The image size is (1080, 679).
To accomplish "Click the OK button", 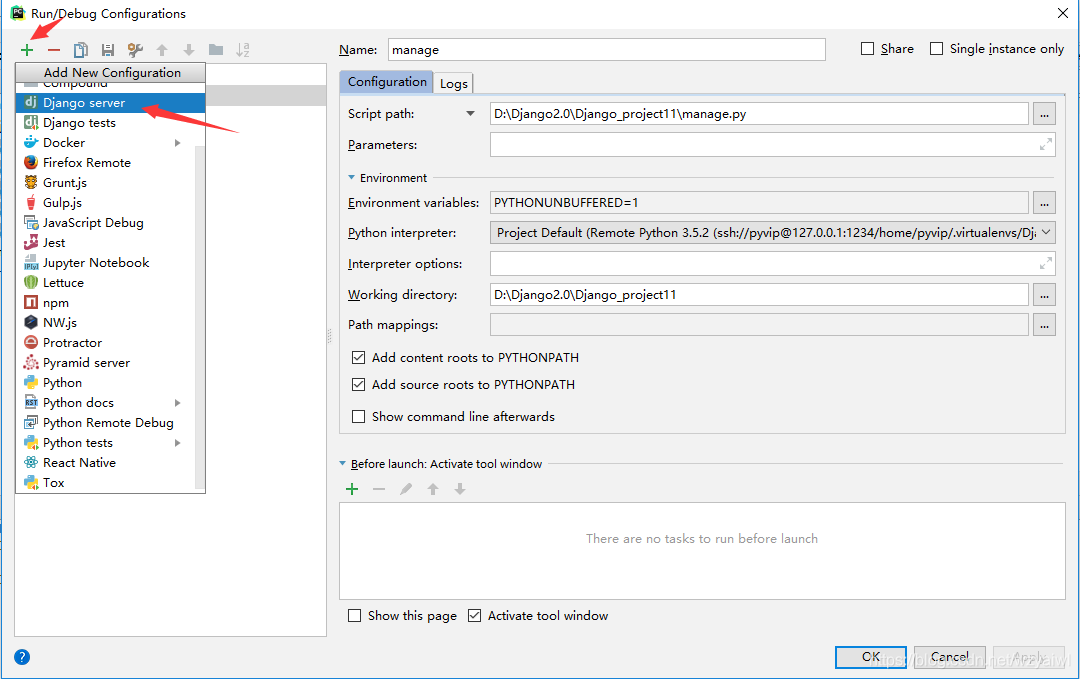I will 871,657.
